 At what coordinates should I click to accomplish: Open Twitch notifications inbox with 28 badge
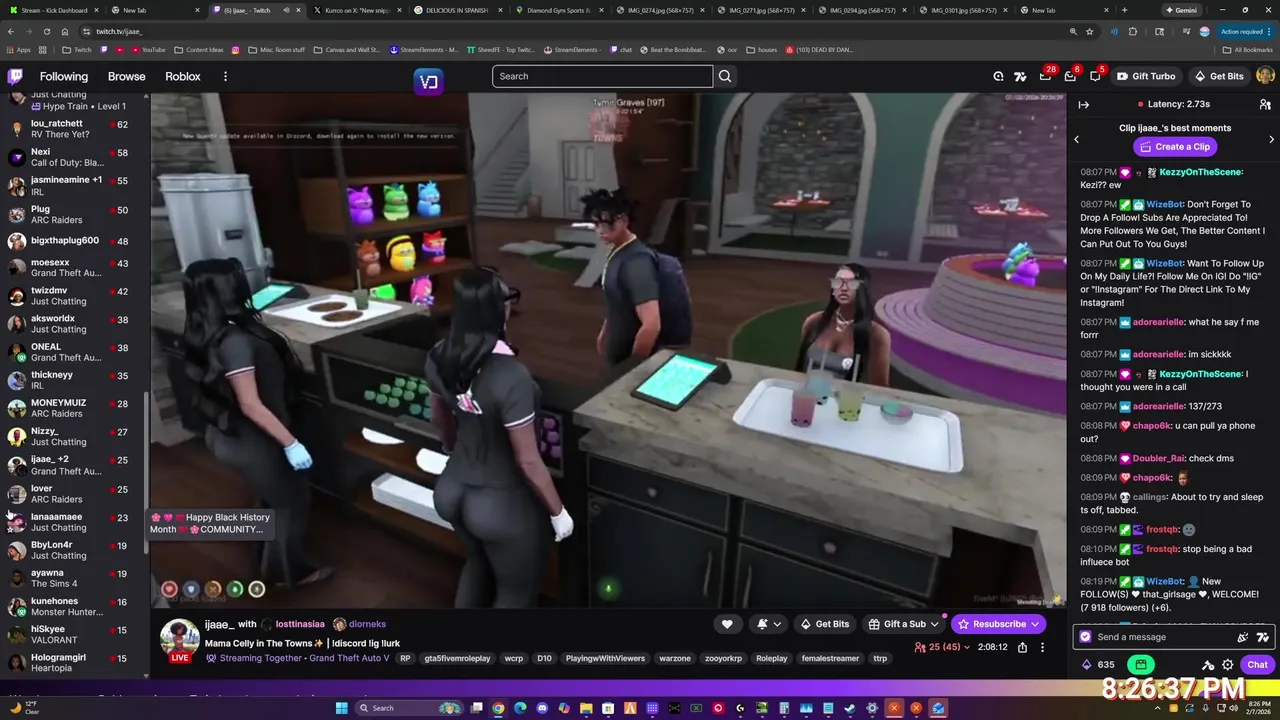(1045, 76)
